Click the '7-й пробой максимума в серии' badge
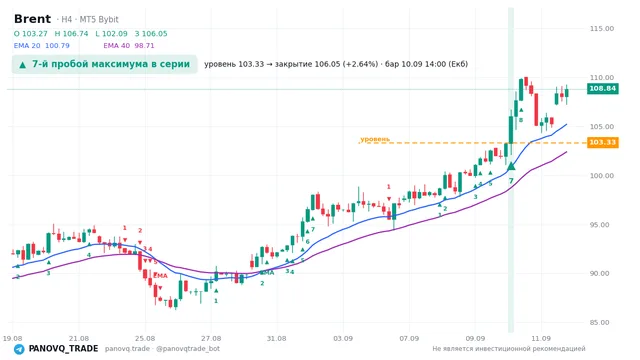 coord(104,64)
